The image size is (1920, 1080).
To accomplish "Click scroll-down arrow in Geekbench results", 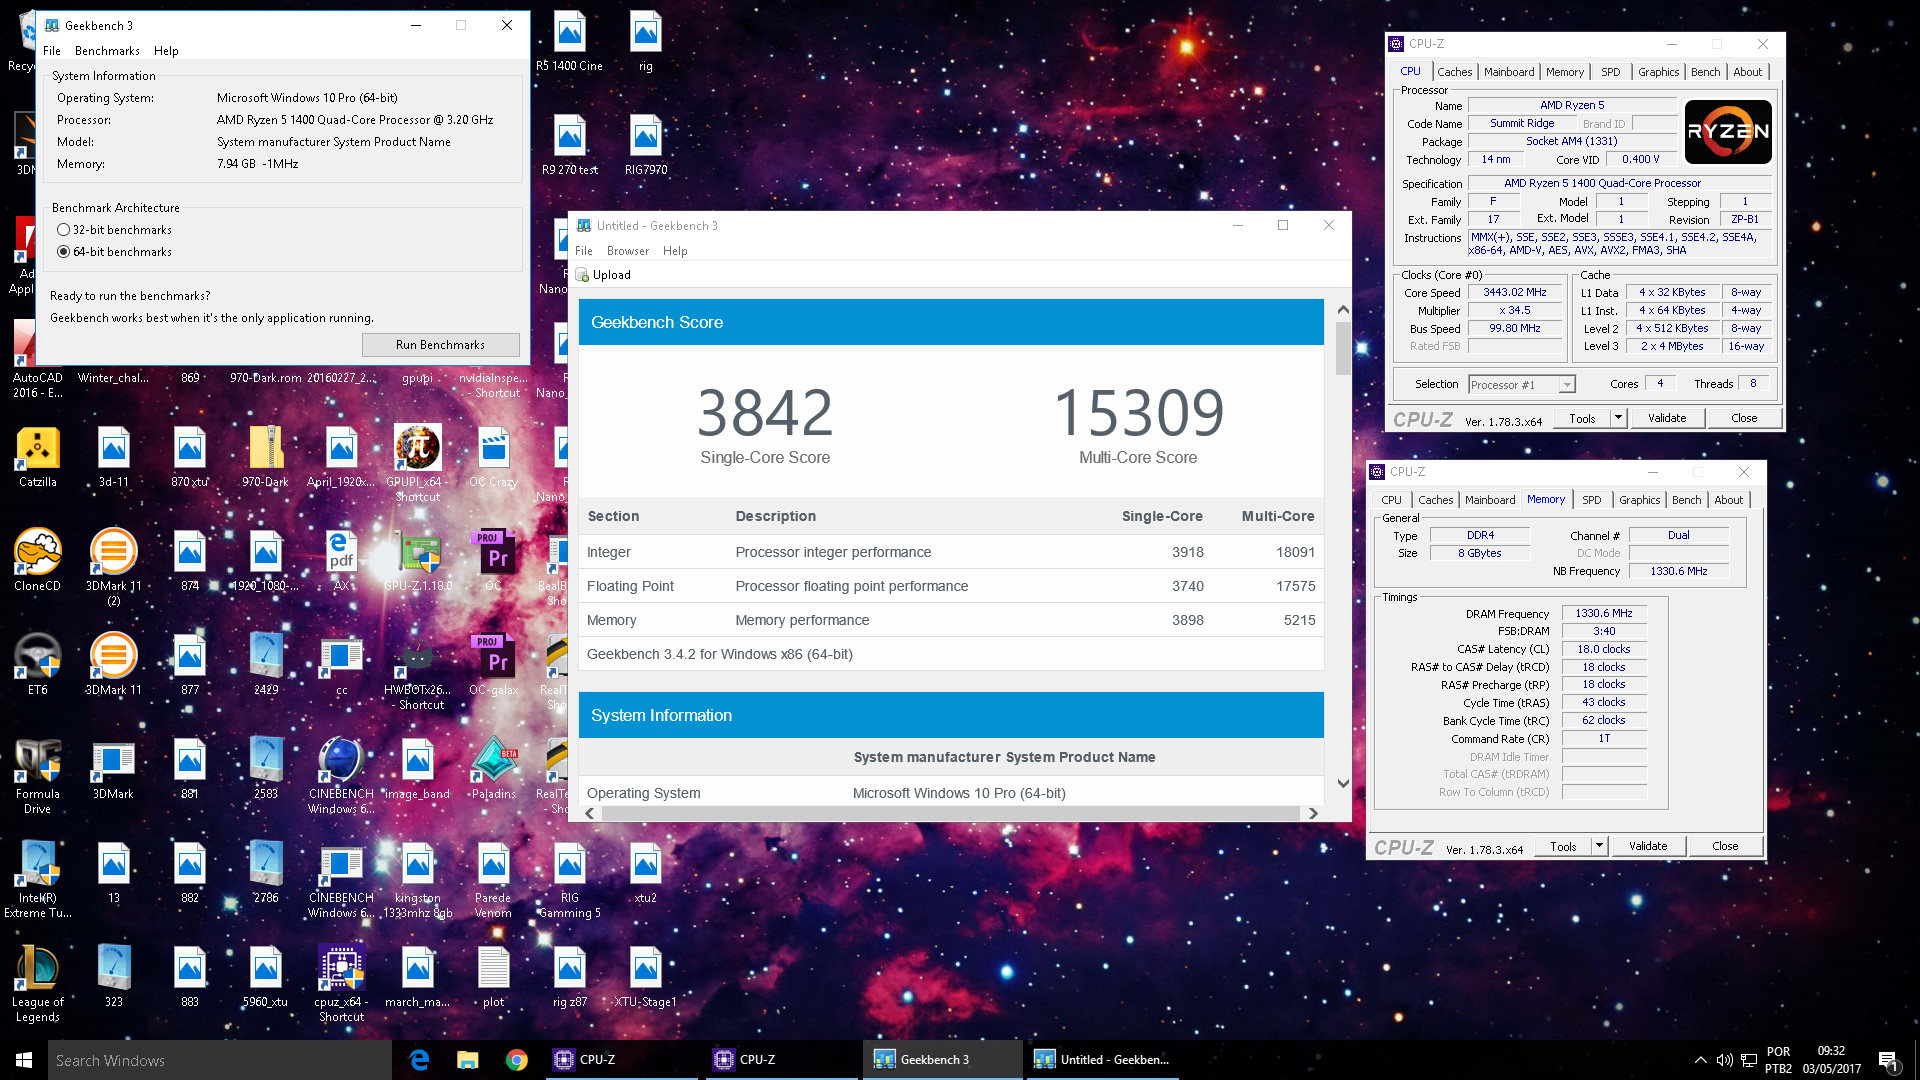I will point(1343,783).
